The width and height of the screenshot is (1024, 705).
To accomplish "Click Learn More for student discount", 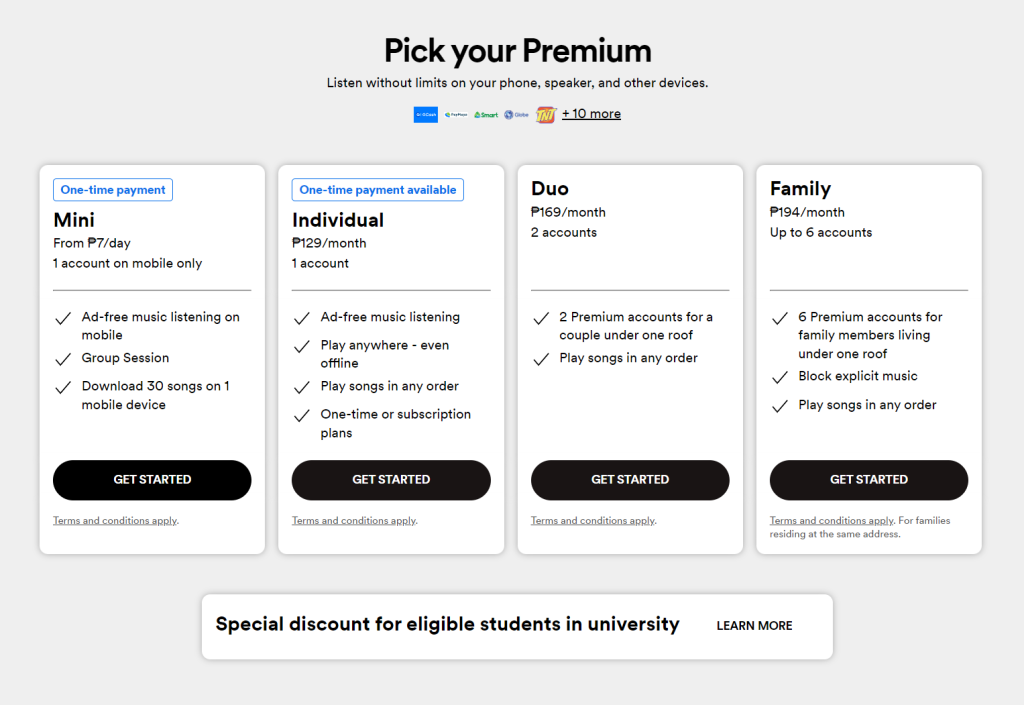I will click(x=754, y=626).
